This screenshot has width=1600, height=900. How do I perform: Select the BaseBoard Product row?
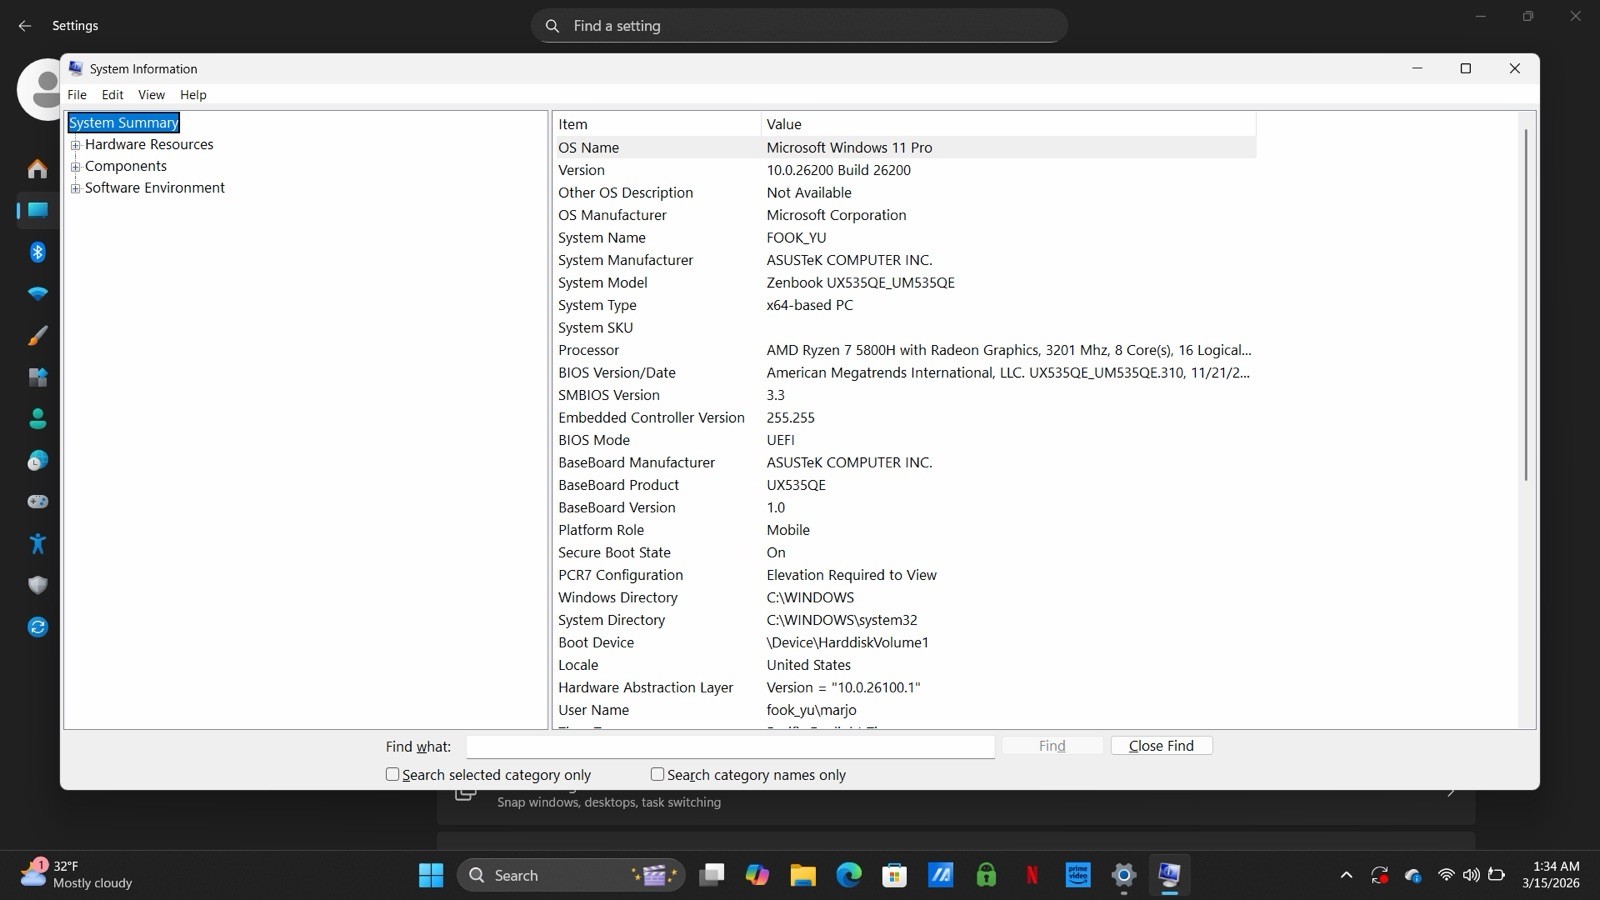[x=904, y=485]
